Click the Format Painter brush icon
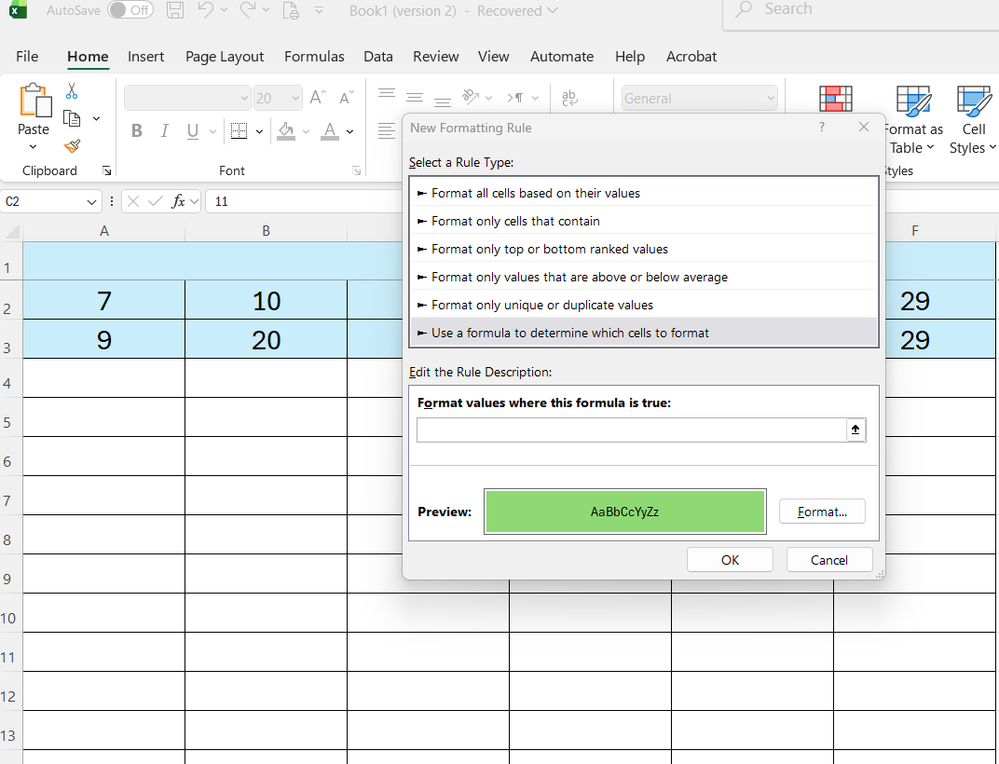This screenshot has height=764, width=999. click(72, 147)
